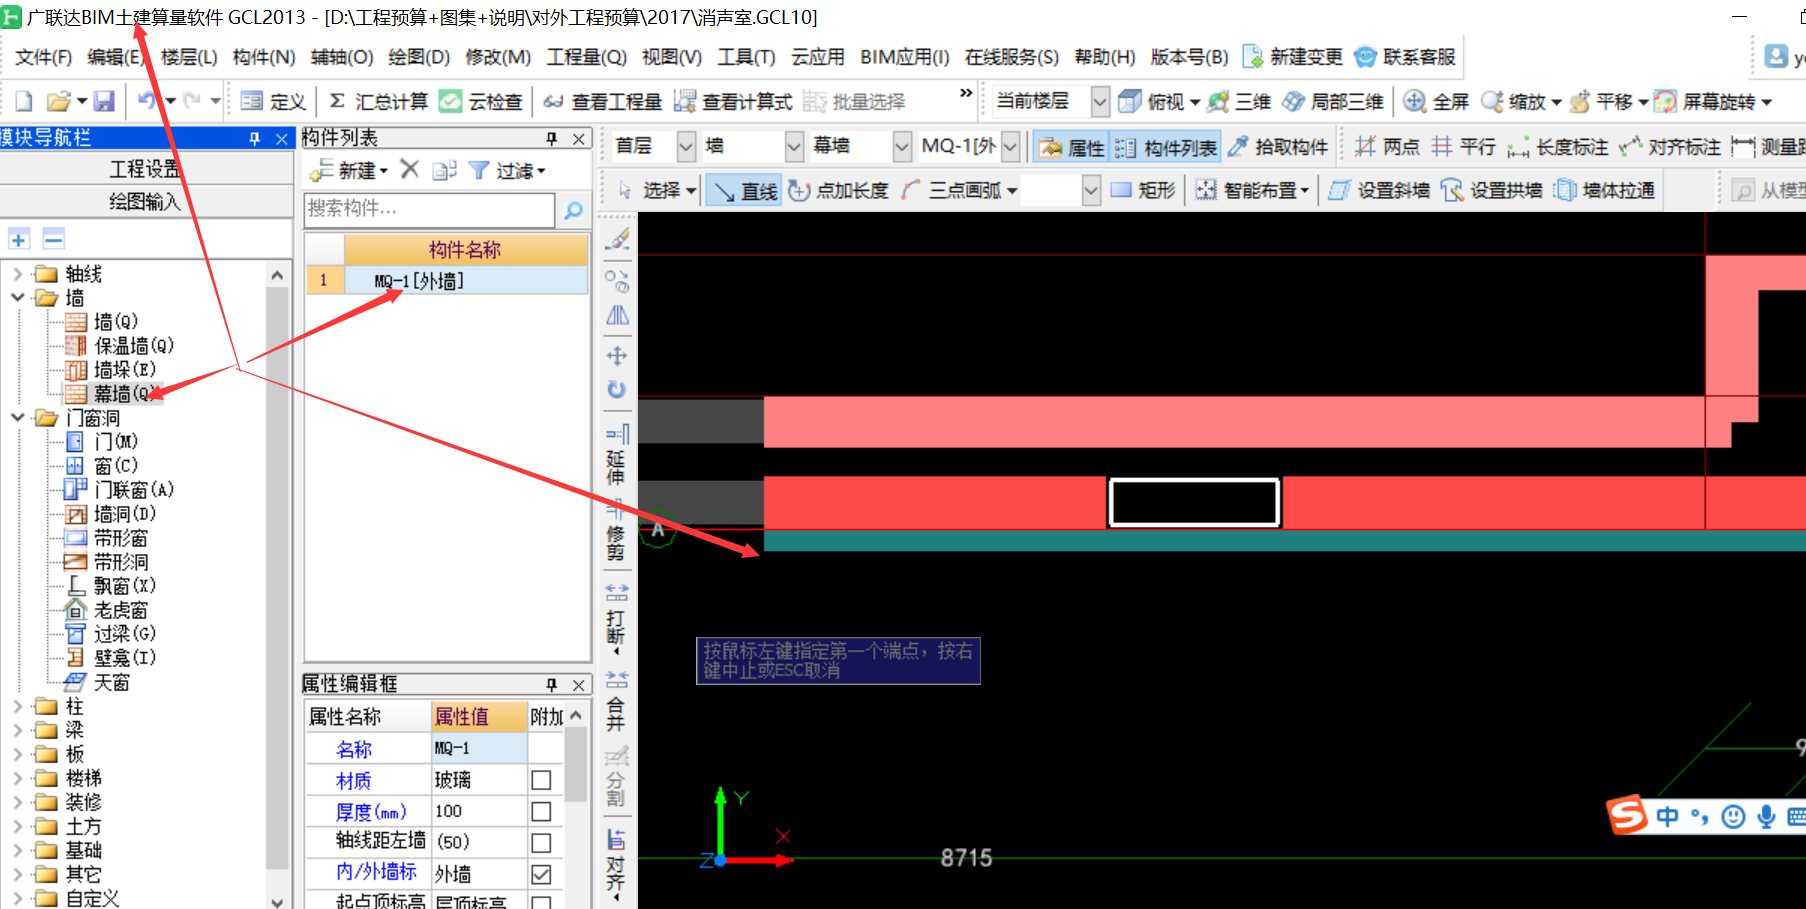Open the MQ-1 component dropdown
The height and width of the screenshot is (909, 1806).
click(1010, 147)
